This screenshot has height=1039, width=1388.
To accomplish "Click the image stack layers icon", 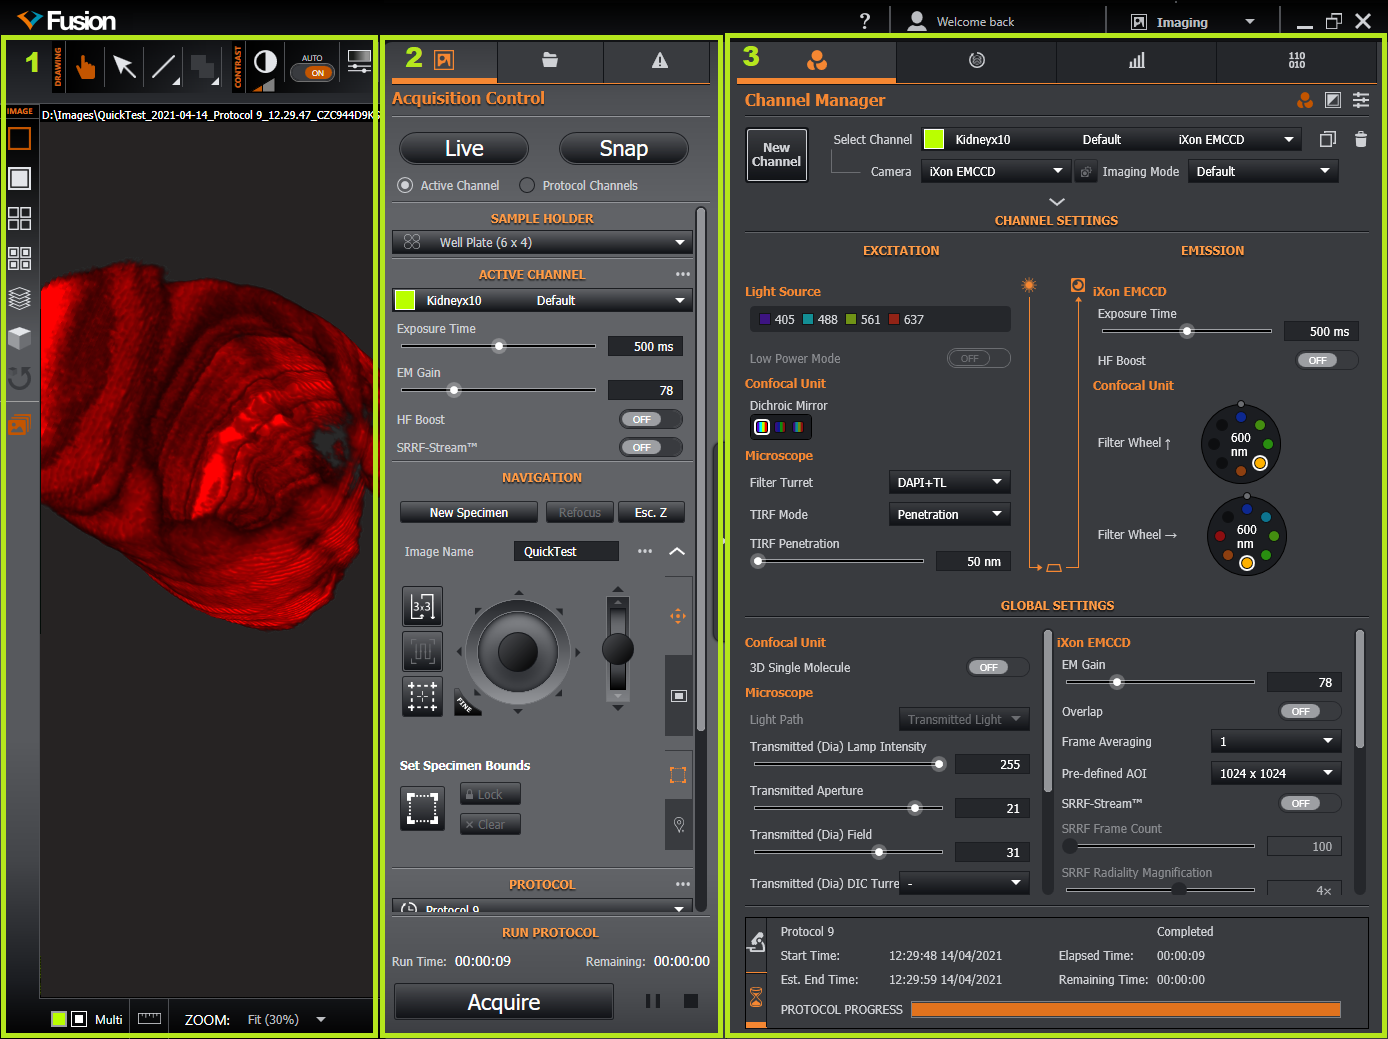I will 20,298.
